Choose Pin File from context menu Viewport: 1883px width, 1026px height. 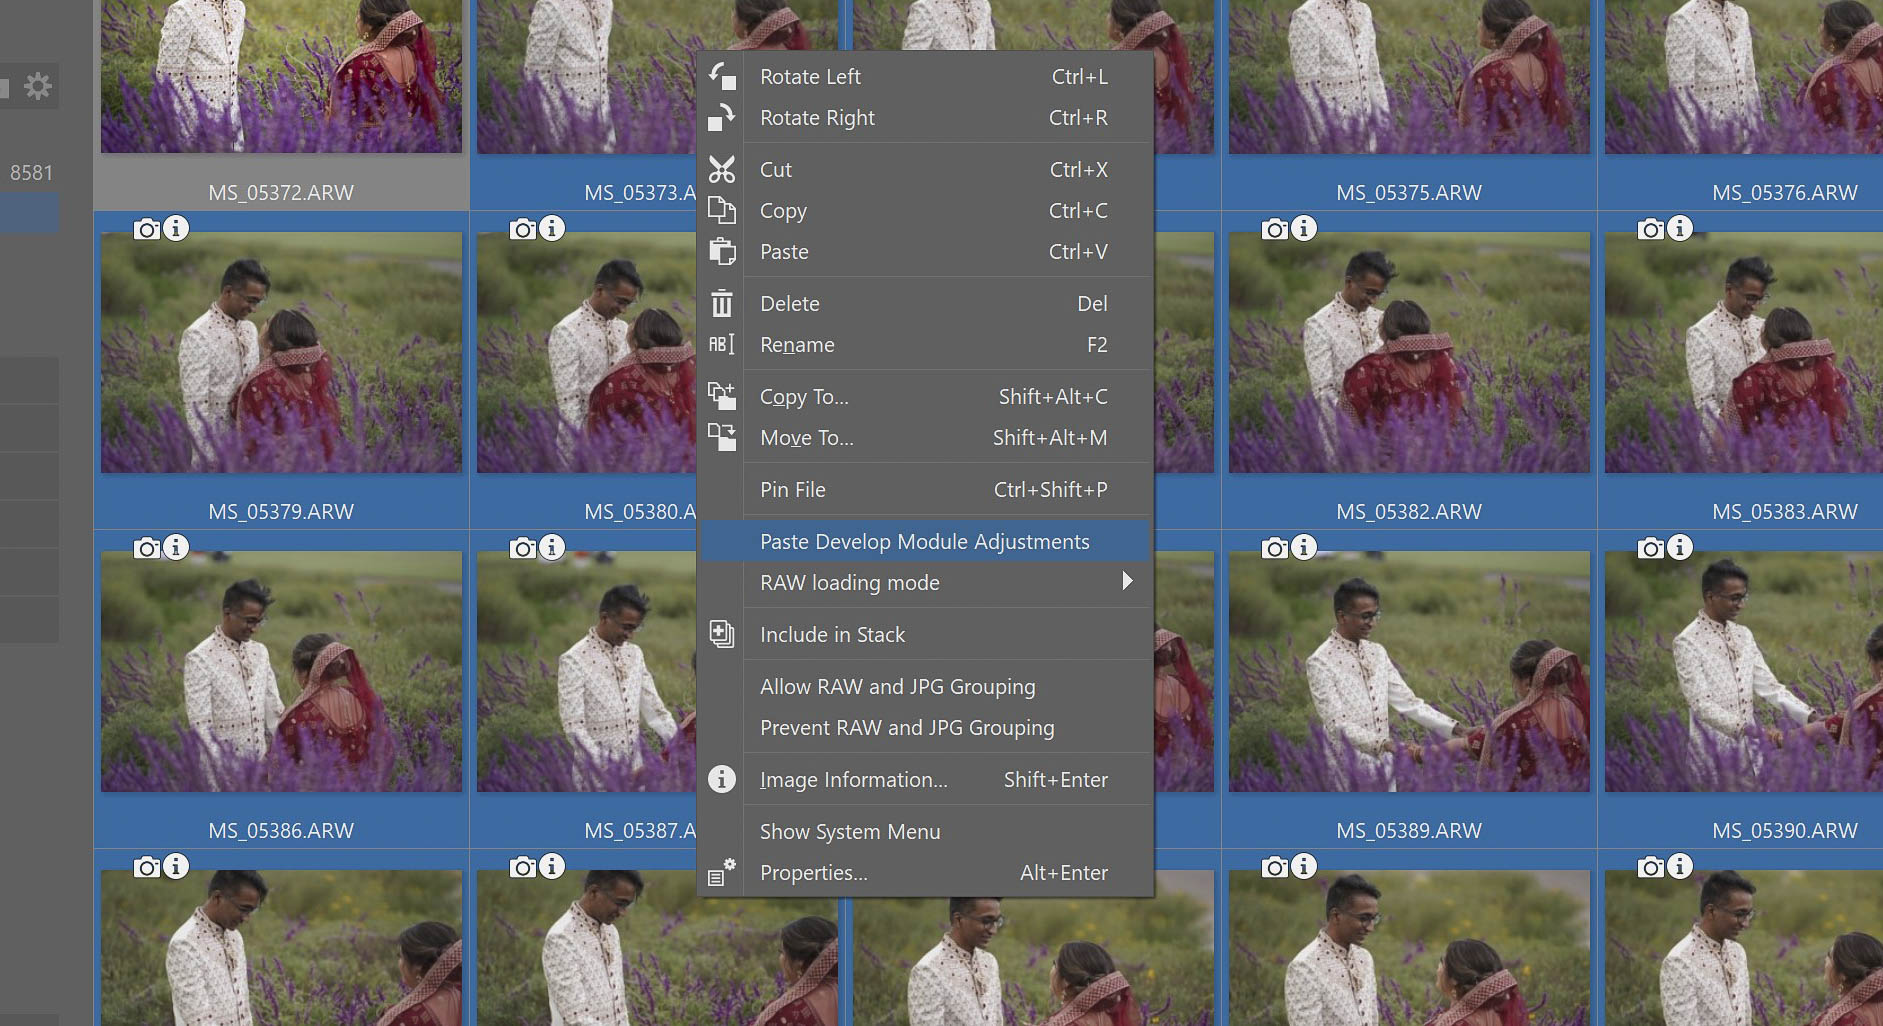tap(792, 490)
